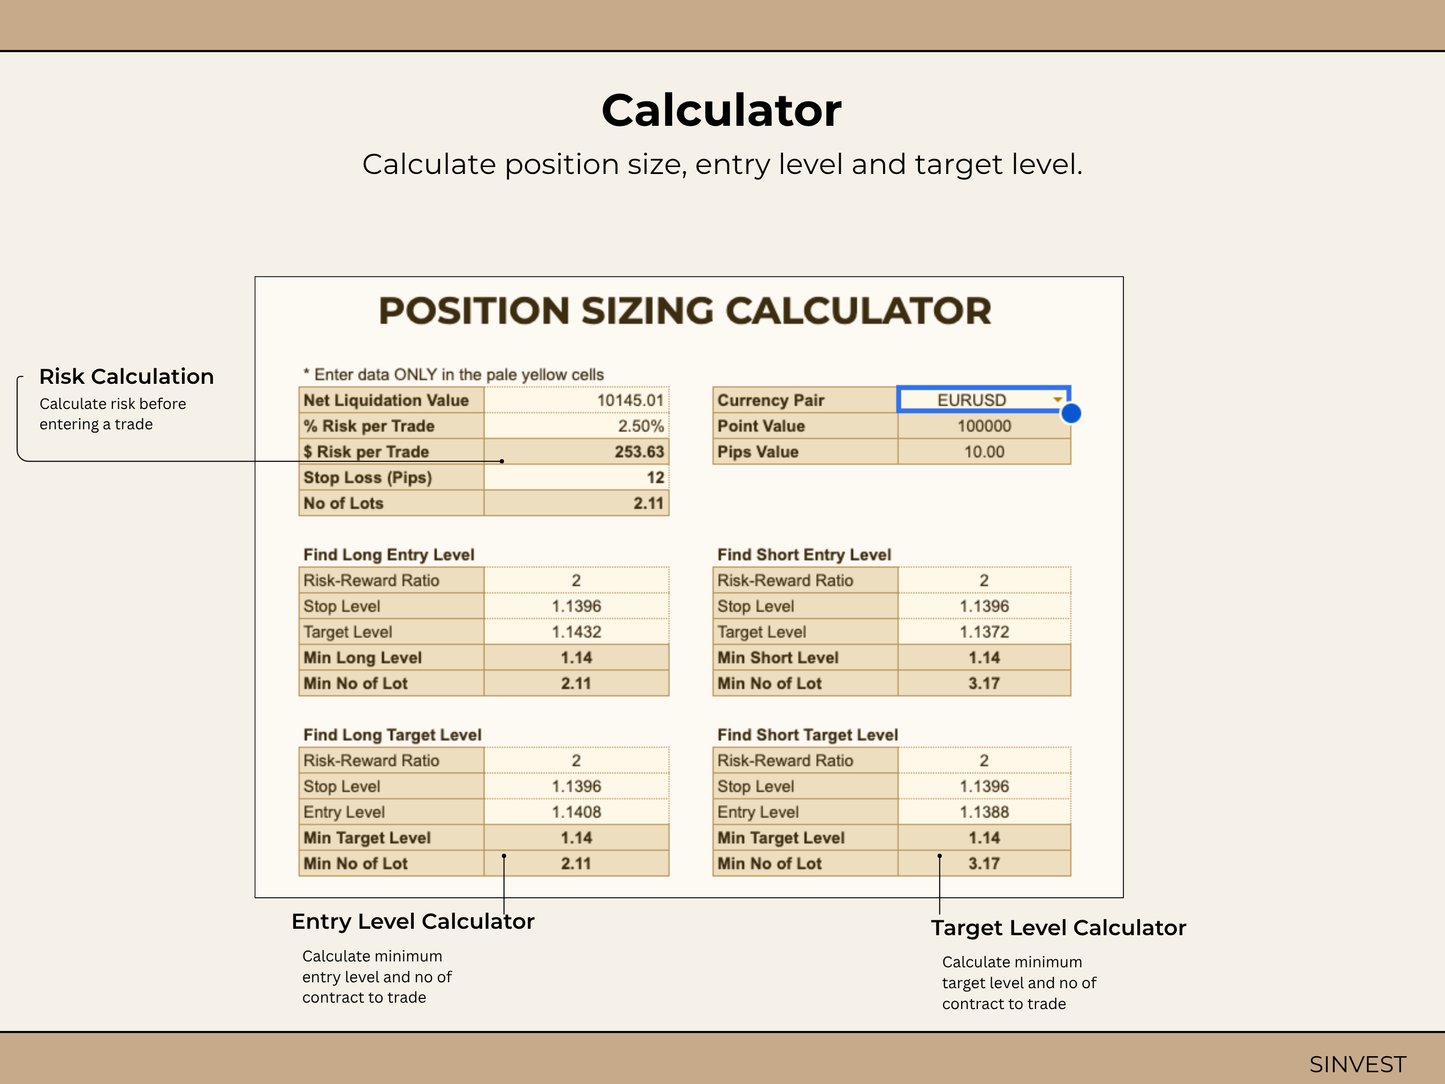This screenshot has width=1445, height=1084.
Task: Click the POSITION SIZING CALCULATOR title
Action: (685, 311)
